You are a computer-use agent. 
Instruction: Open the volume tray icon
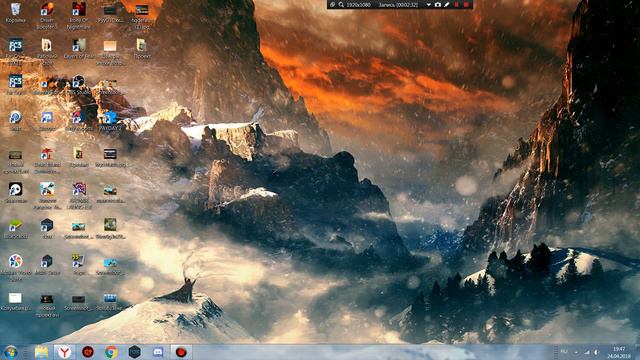[x=596, y=352]
